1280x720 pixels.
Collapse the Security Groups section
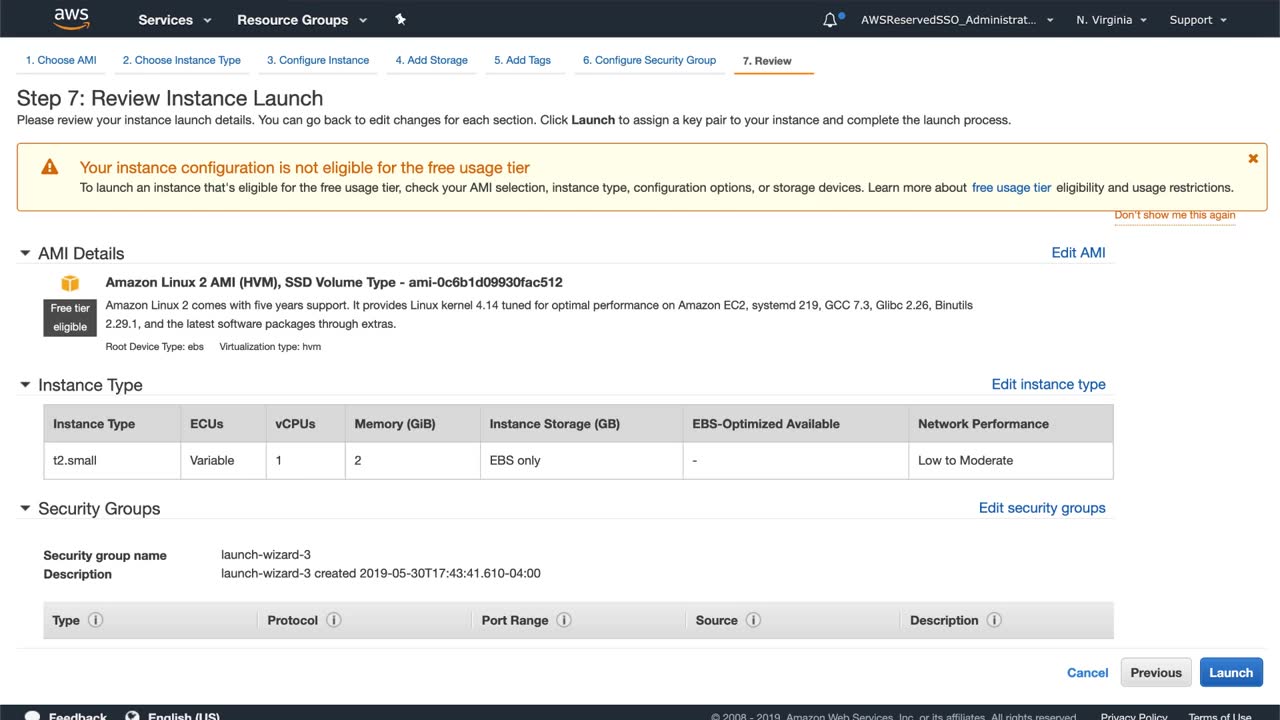pos(26,508)
